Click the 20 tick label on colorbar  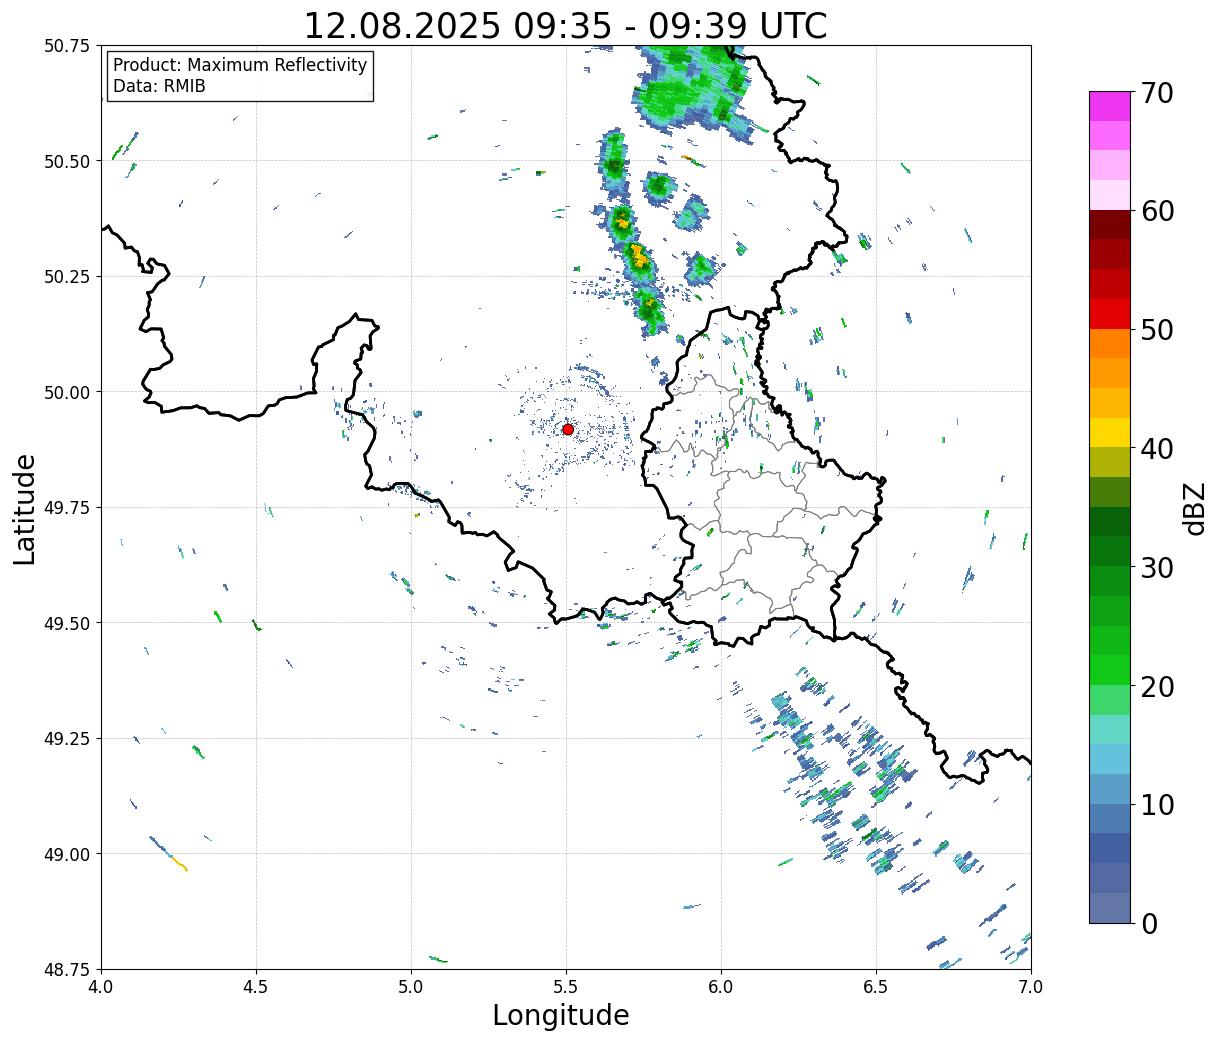pyautogui.click(x=1157, y=687)
